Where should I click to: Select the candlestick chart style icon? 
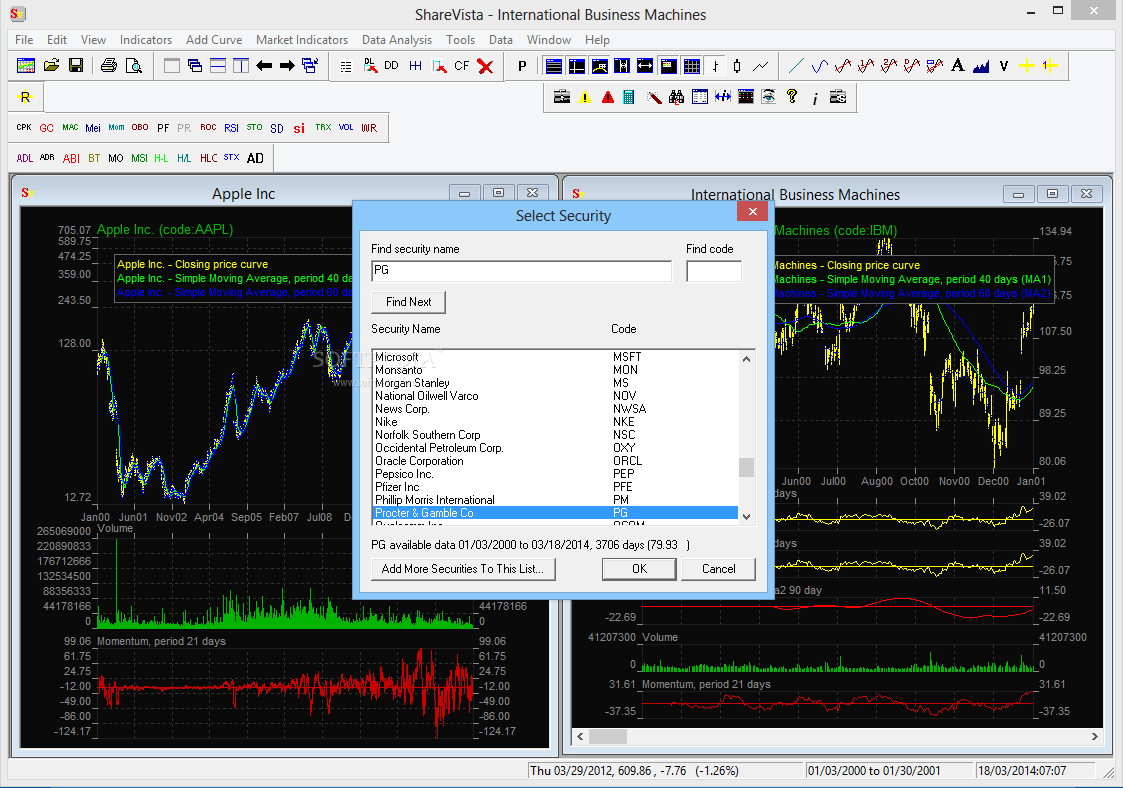(737, 67)
